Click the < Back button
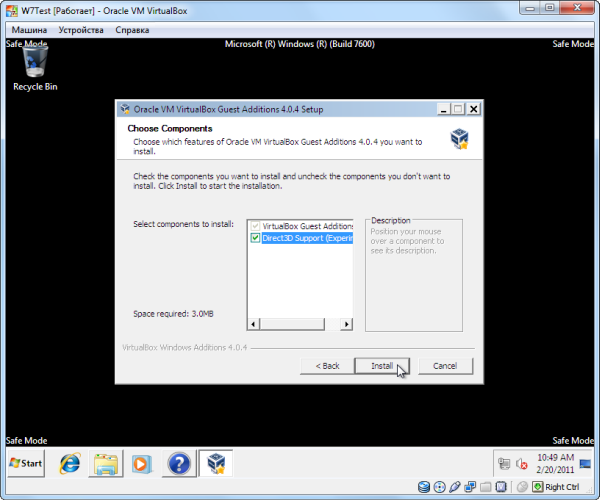The image size is (600, 500). click(x=327, y=366)
